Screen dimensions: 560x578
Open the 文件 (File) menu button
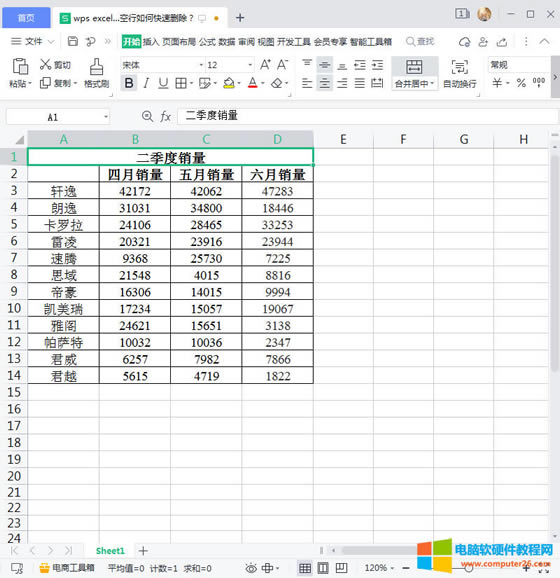pos(32,41)
